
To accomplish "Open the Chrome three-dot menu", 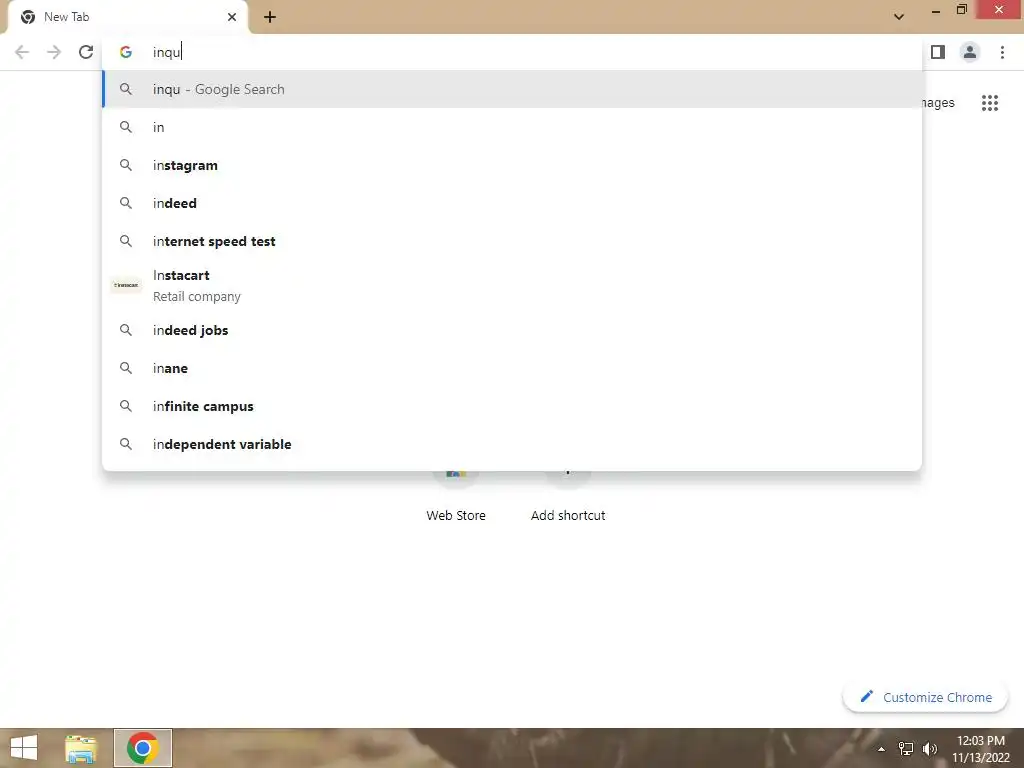I will point(1002,52).
